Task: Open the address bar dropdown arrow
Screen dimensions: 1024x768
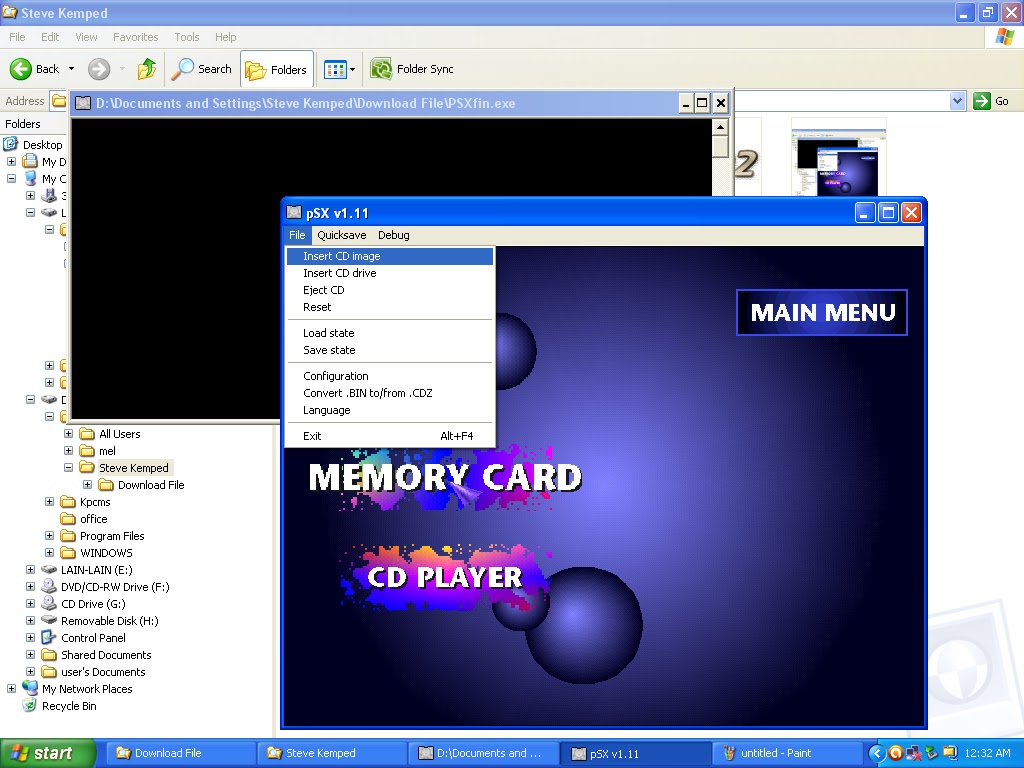Action: click(957, 101)
